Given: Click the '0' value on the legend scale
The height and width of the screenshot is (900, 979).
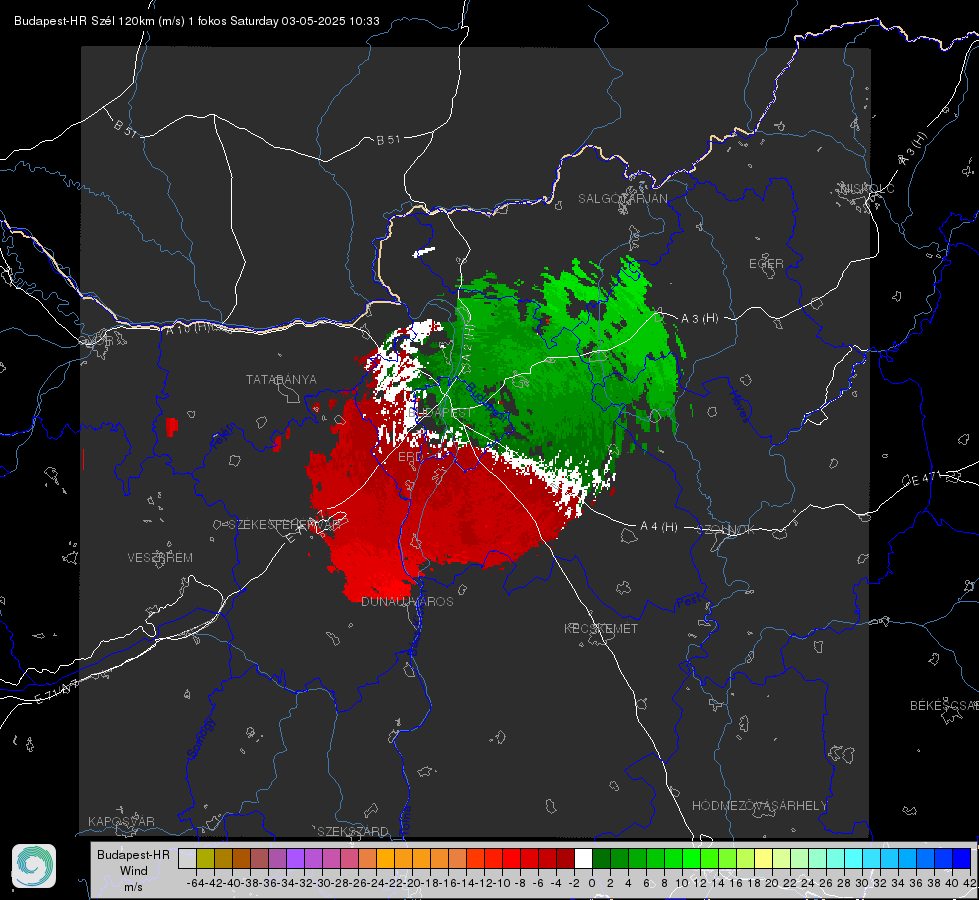Looking at the screenshot, I should tap(592, 883).
